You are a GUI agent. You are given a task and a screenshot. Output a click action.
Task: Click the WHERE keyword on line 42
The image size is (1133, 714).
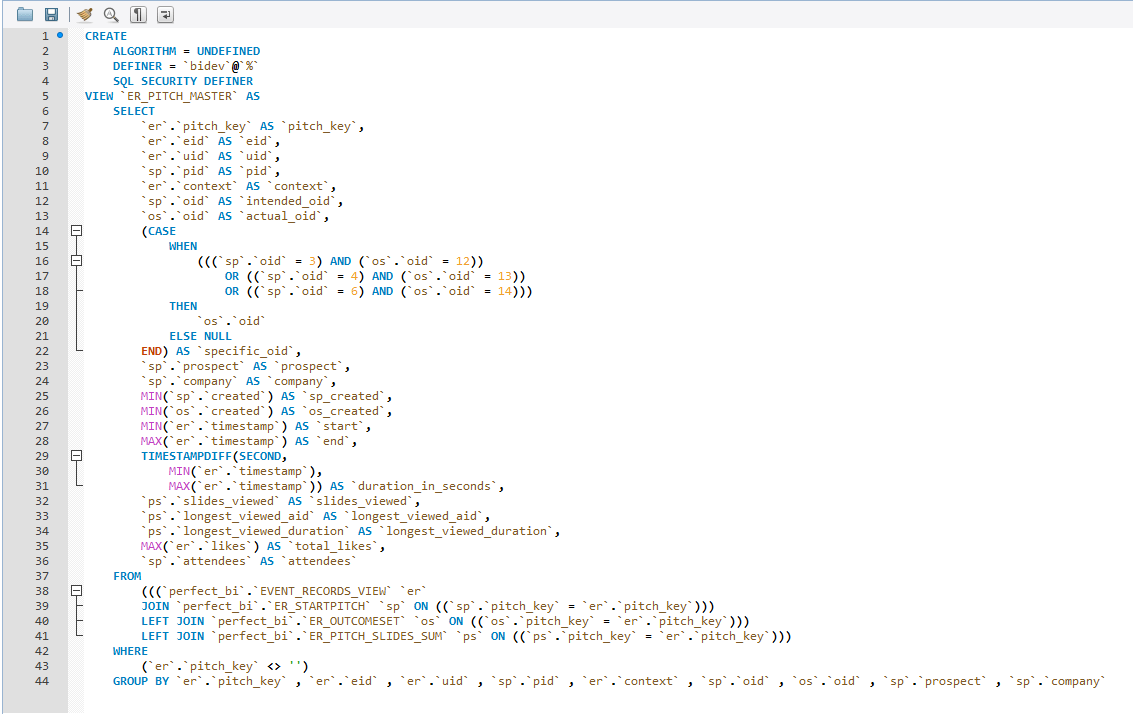pos(129,650)
